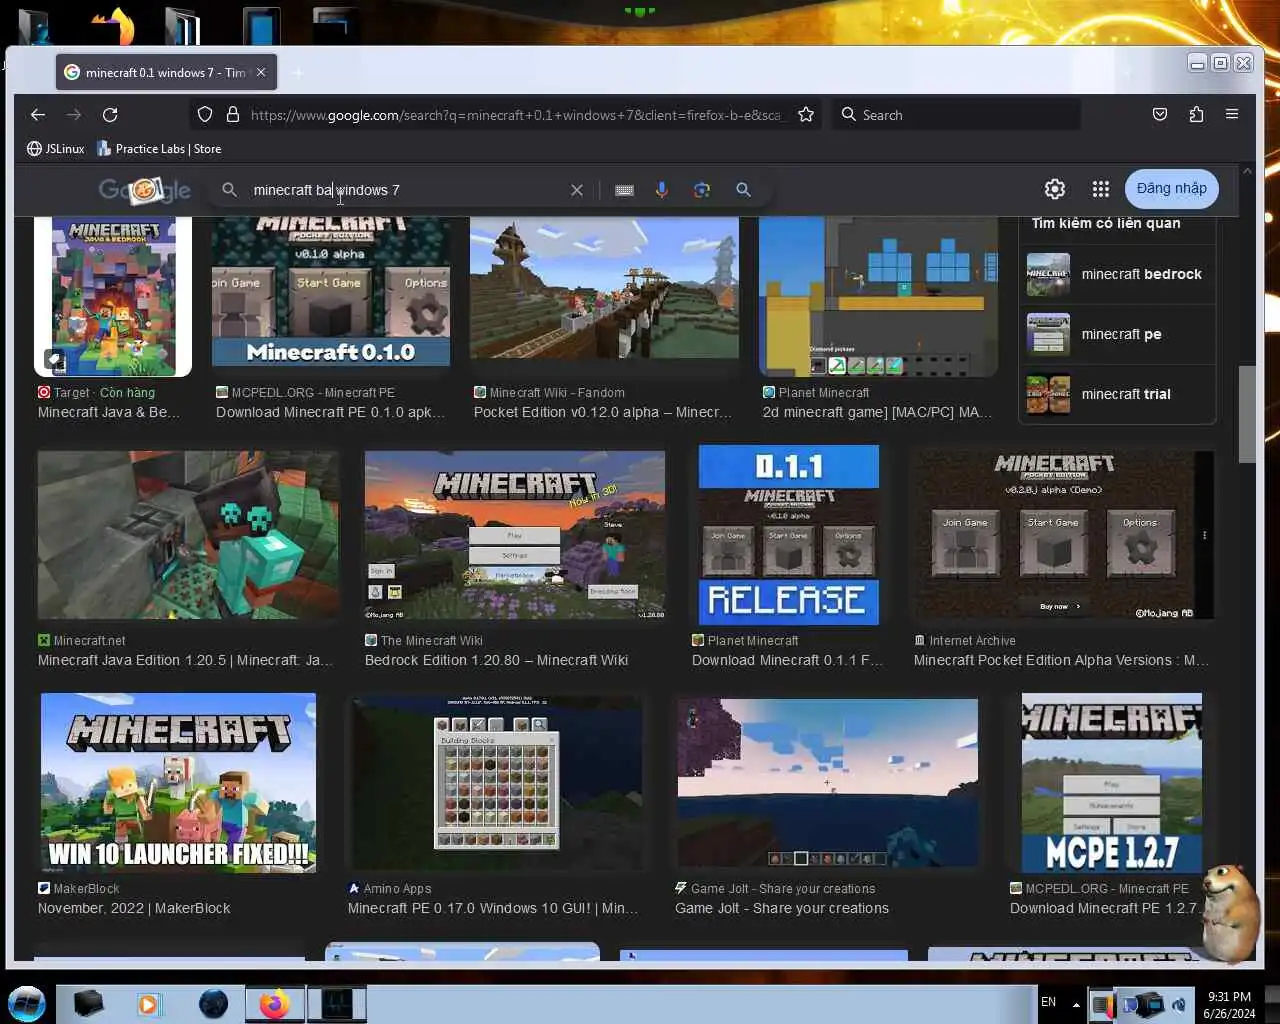This screenshot has height=1024, width=1280.
Task: Start Google voice search with microphone
Action: tap(661, 190)
